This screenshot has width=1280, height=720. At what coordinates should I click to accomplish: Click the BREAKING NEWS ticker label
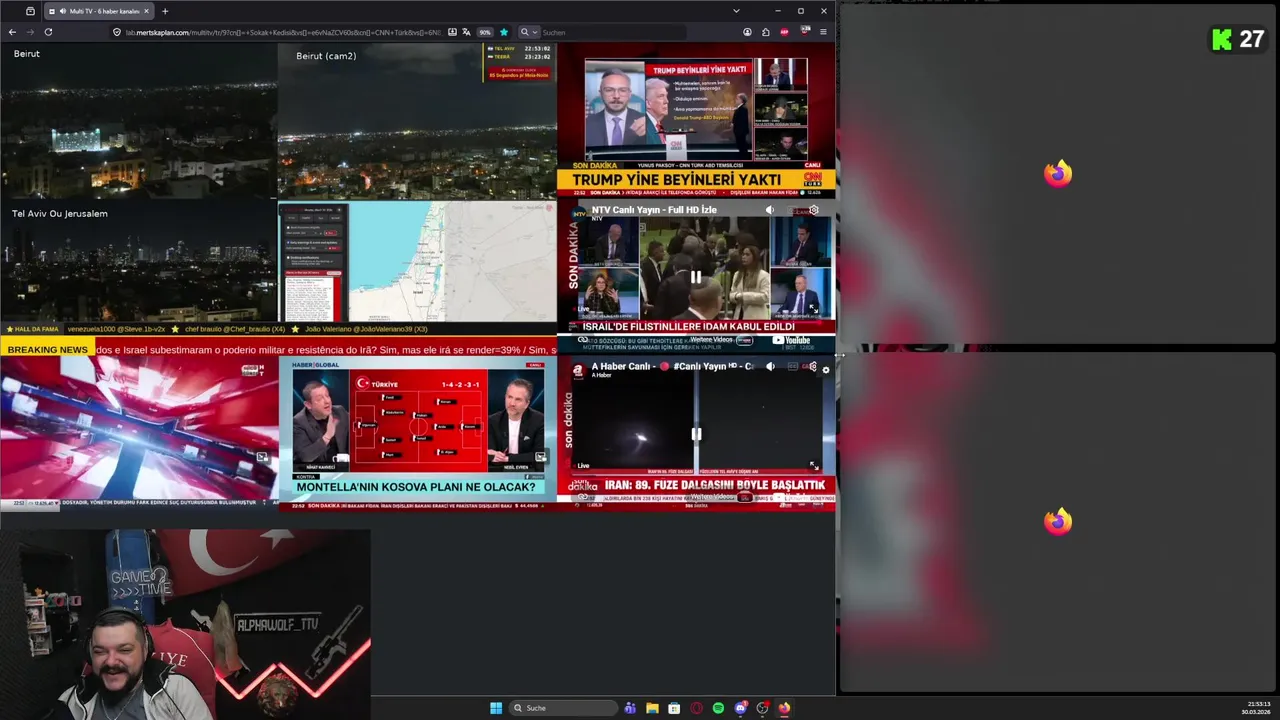tap(47, 350)
